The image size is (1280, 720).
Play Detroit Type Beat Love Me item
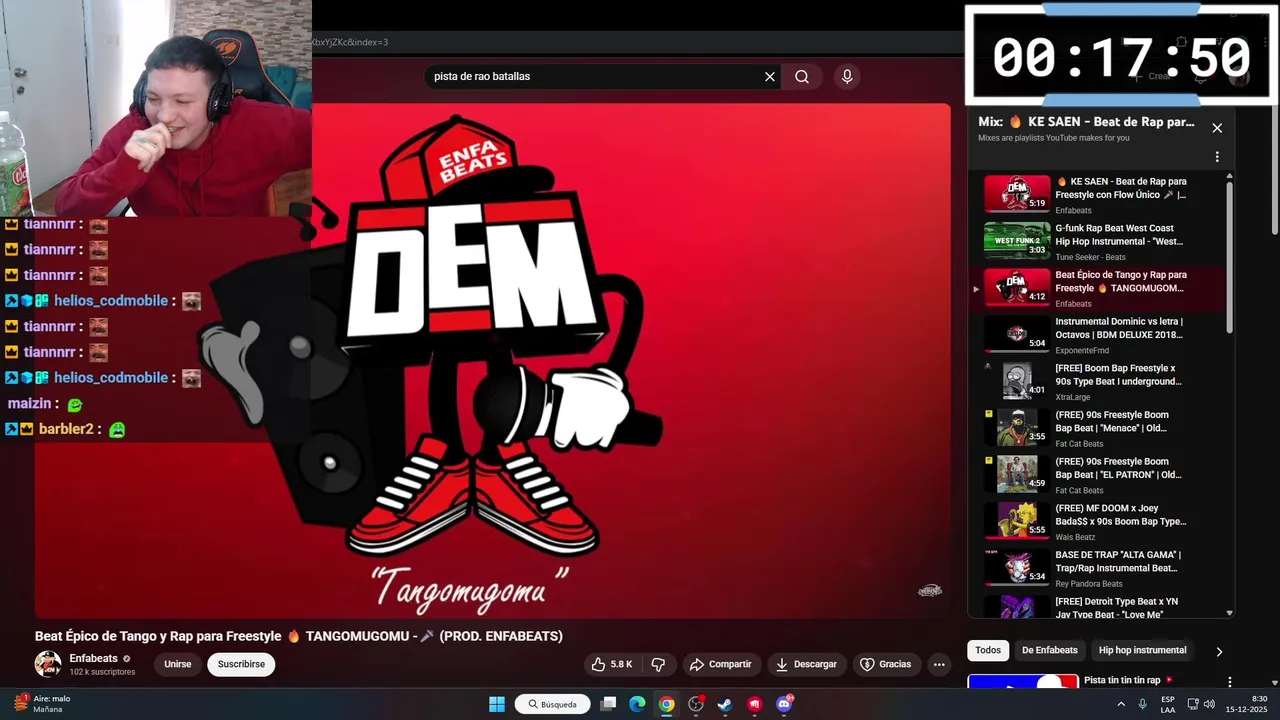(1095, 606)
